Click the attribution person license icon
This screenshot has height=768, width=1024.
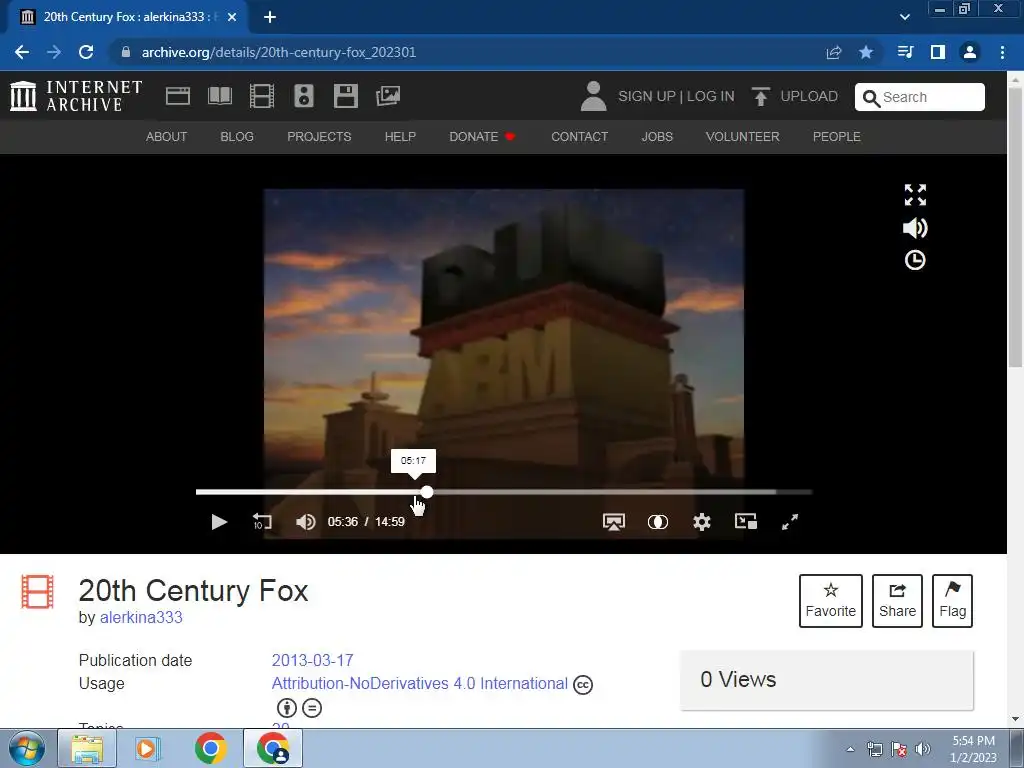[287, 708]
